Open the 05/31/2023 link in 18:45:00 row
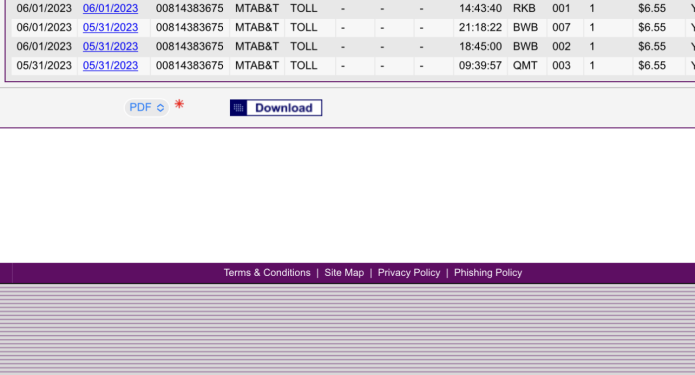Viewport: 695px width, 375px height. pos(110,47)
